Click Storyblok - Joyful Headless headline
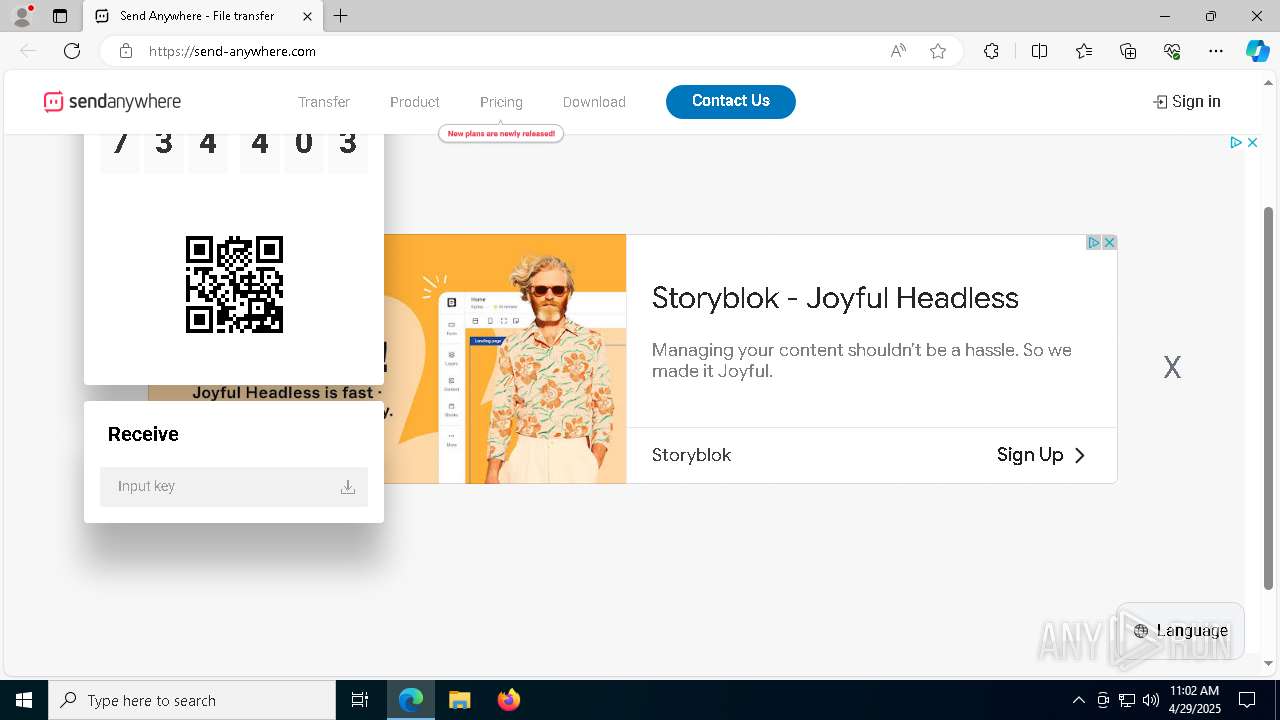 pos(835,298)
